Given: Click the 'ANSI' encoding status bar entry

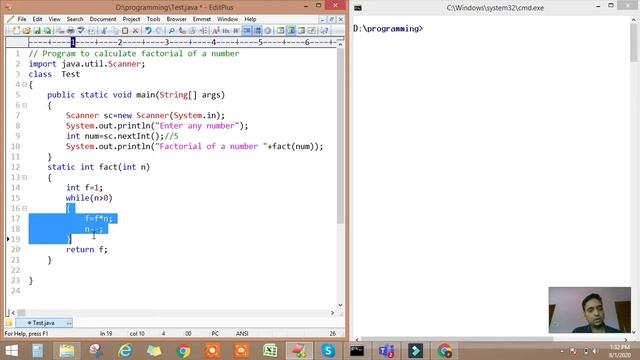Looking at the screenshot, I should point(242,333).
